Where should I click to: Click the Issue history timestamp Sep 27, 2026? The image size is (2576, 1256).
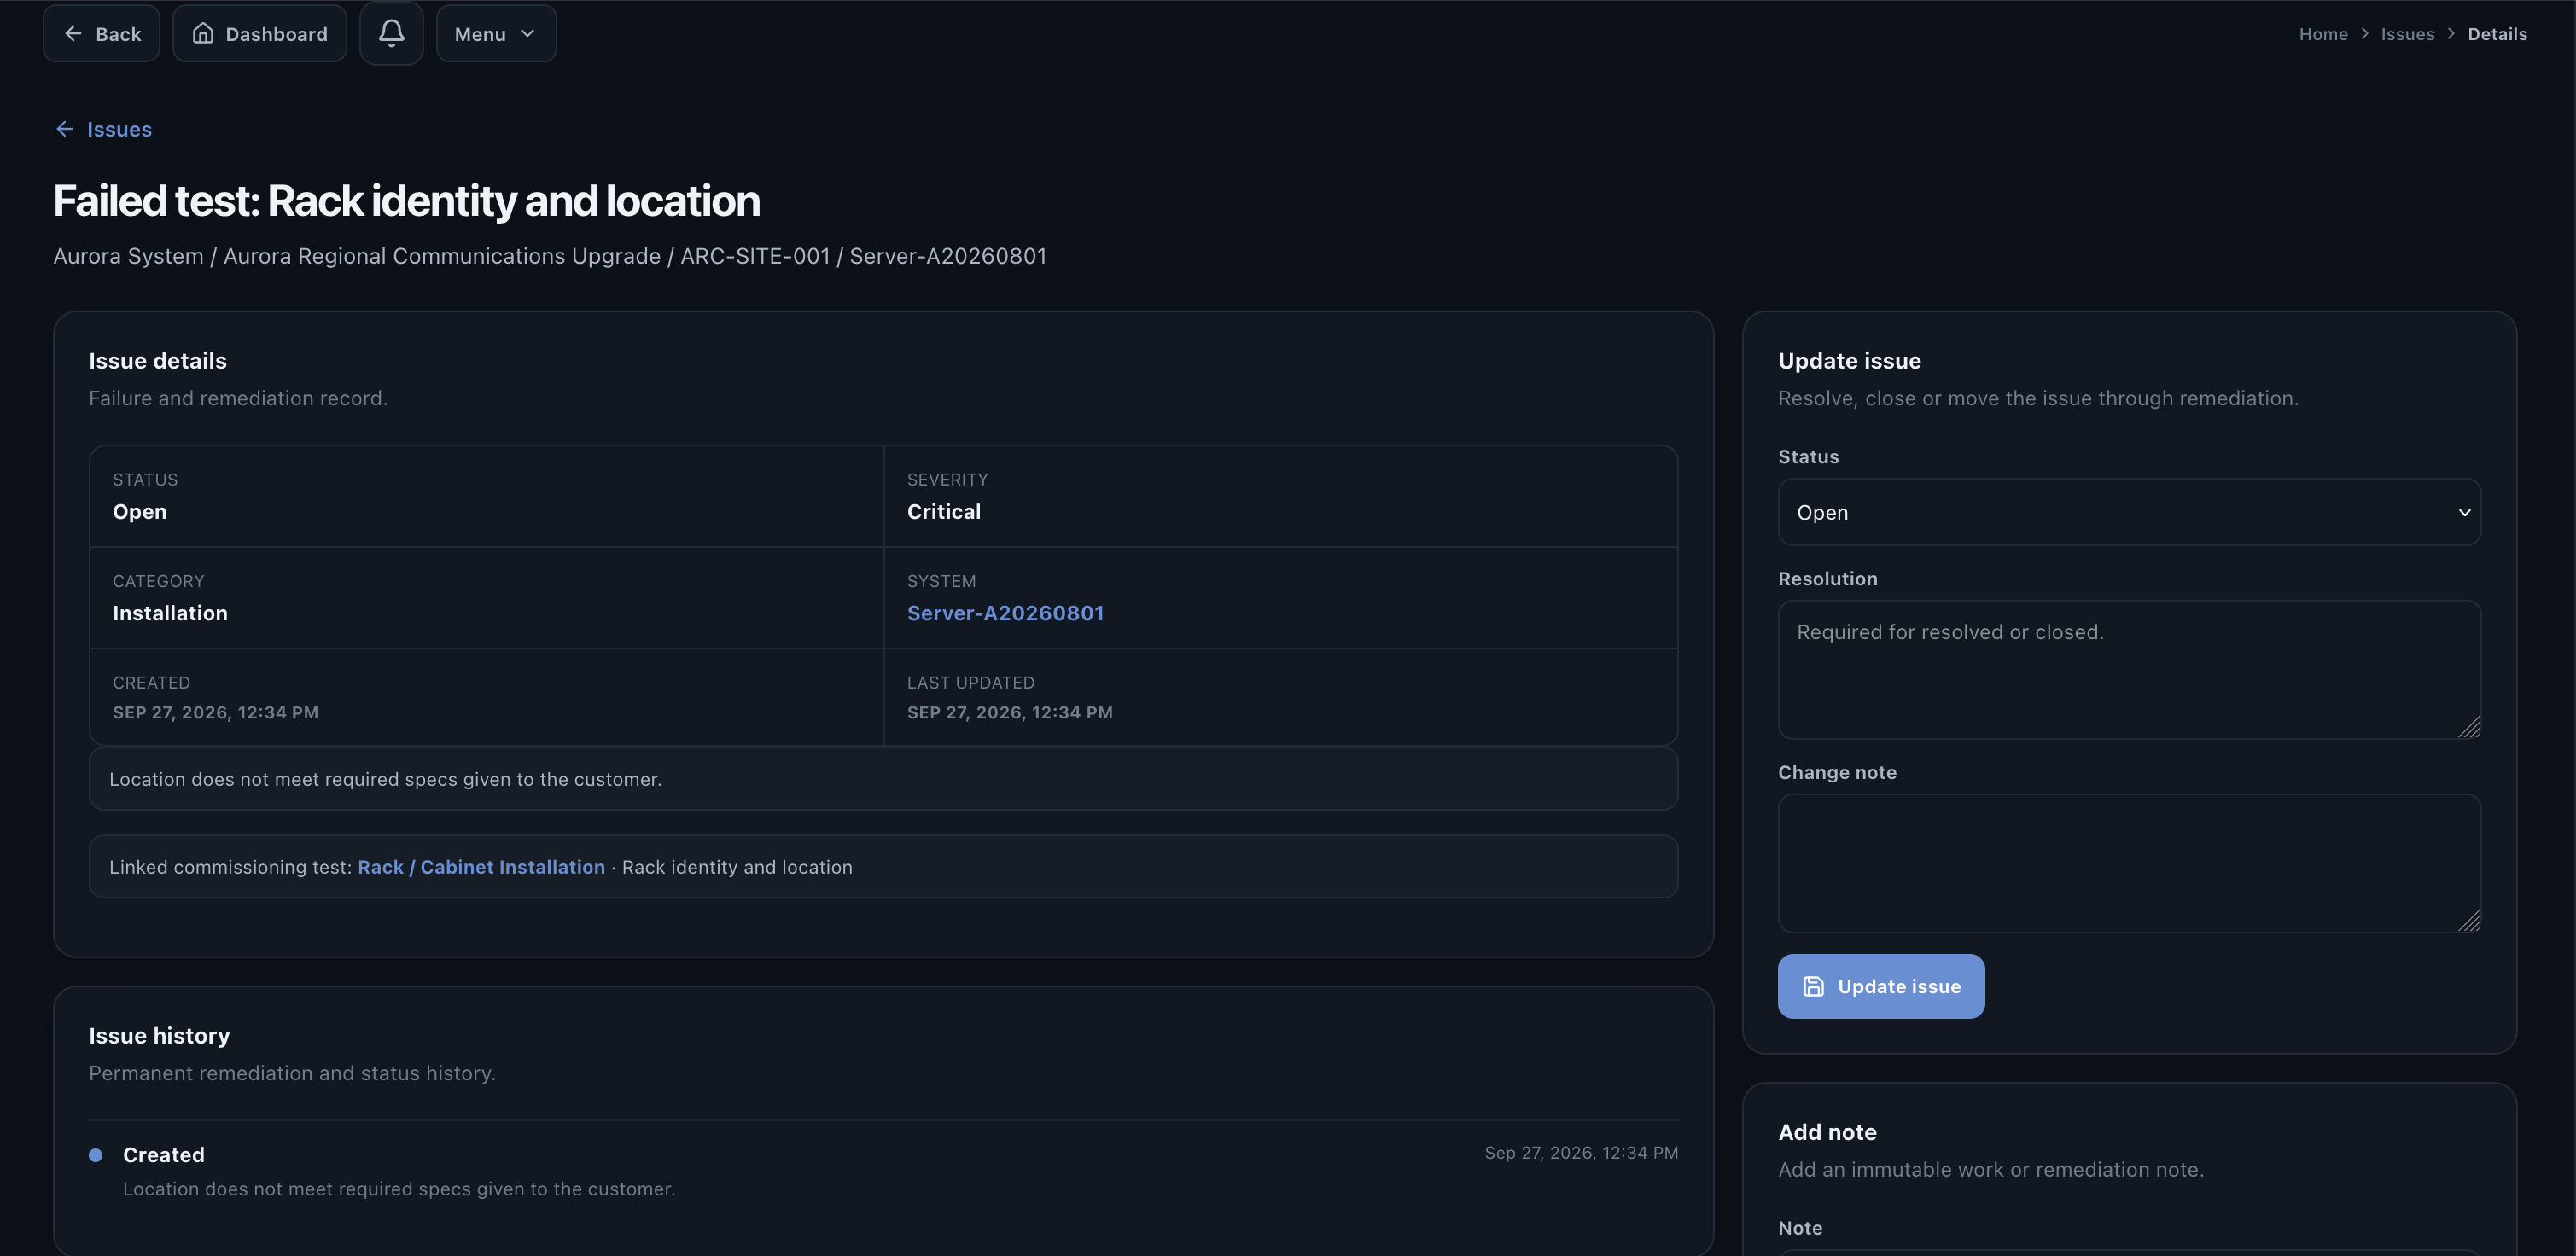pos(1580,1153)
